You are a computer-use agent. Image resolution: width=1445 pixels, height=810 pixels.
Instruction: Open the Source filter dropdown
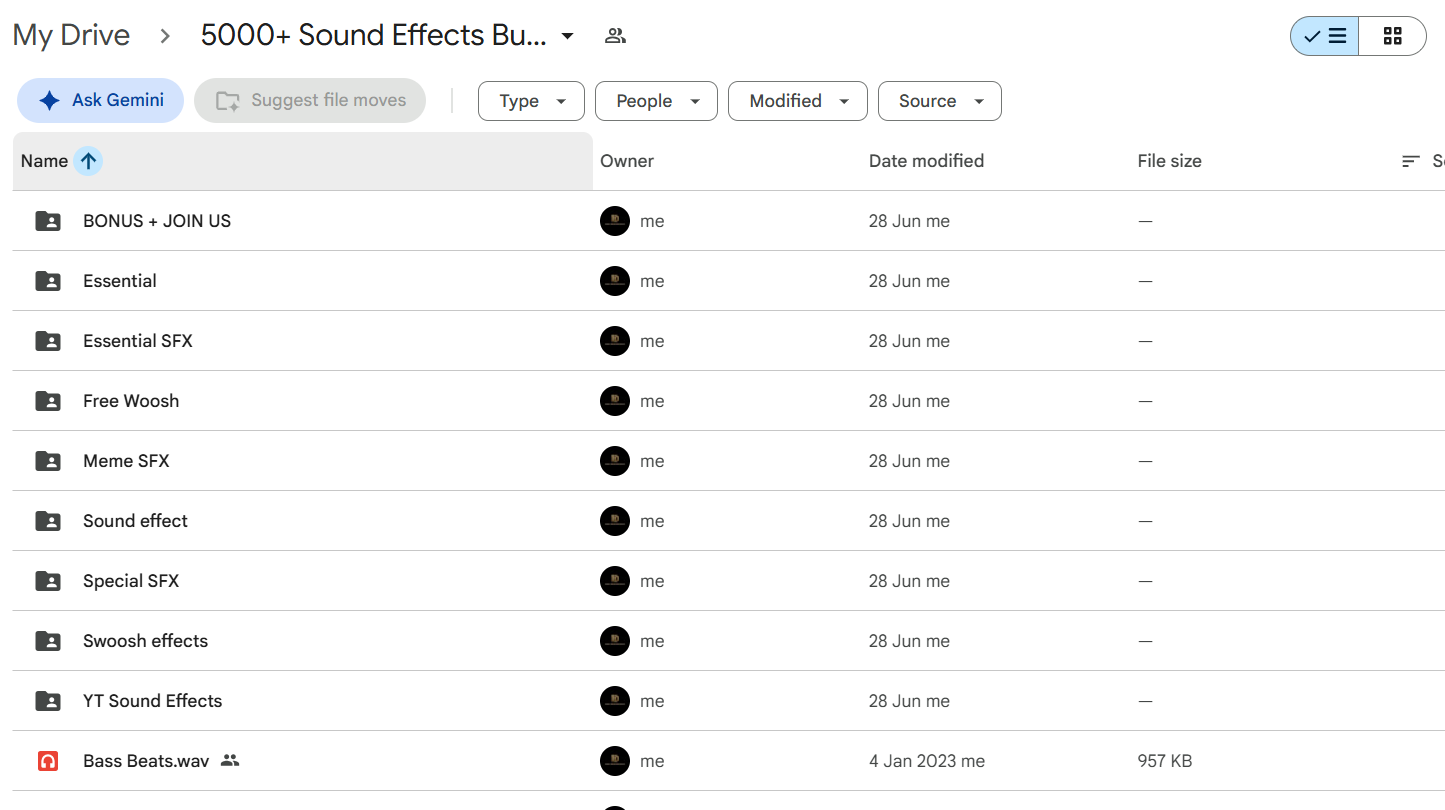940,101
